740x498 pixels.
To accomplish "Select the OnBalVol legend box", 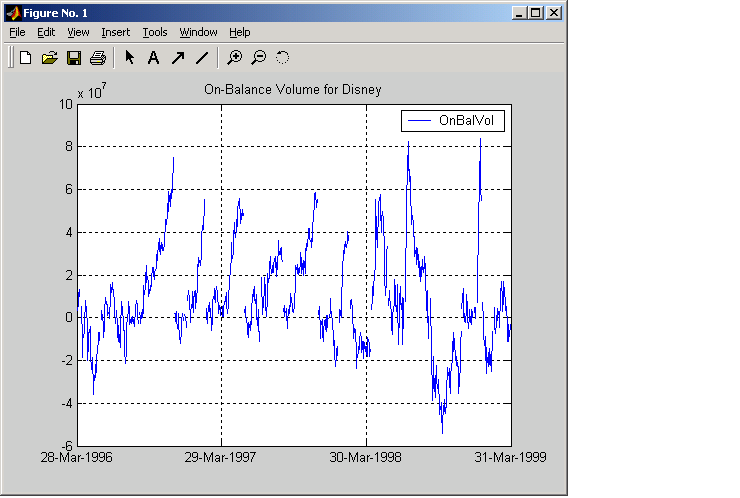I will pyautogui.click(x=453, y=121).
